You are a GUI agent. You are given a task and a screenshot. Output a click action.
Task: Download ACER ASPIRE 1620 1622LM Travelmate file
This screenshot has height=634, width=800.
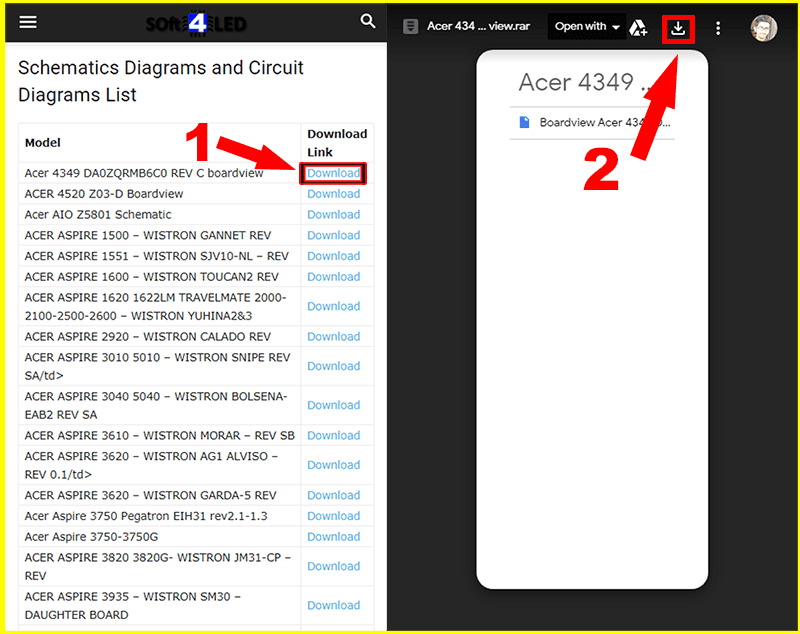333,306
